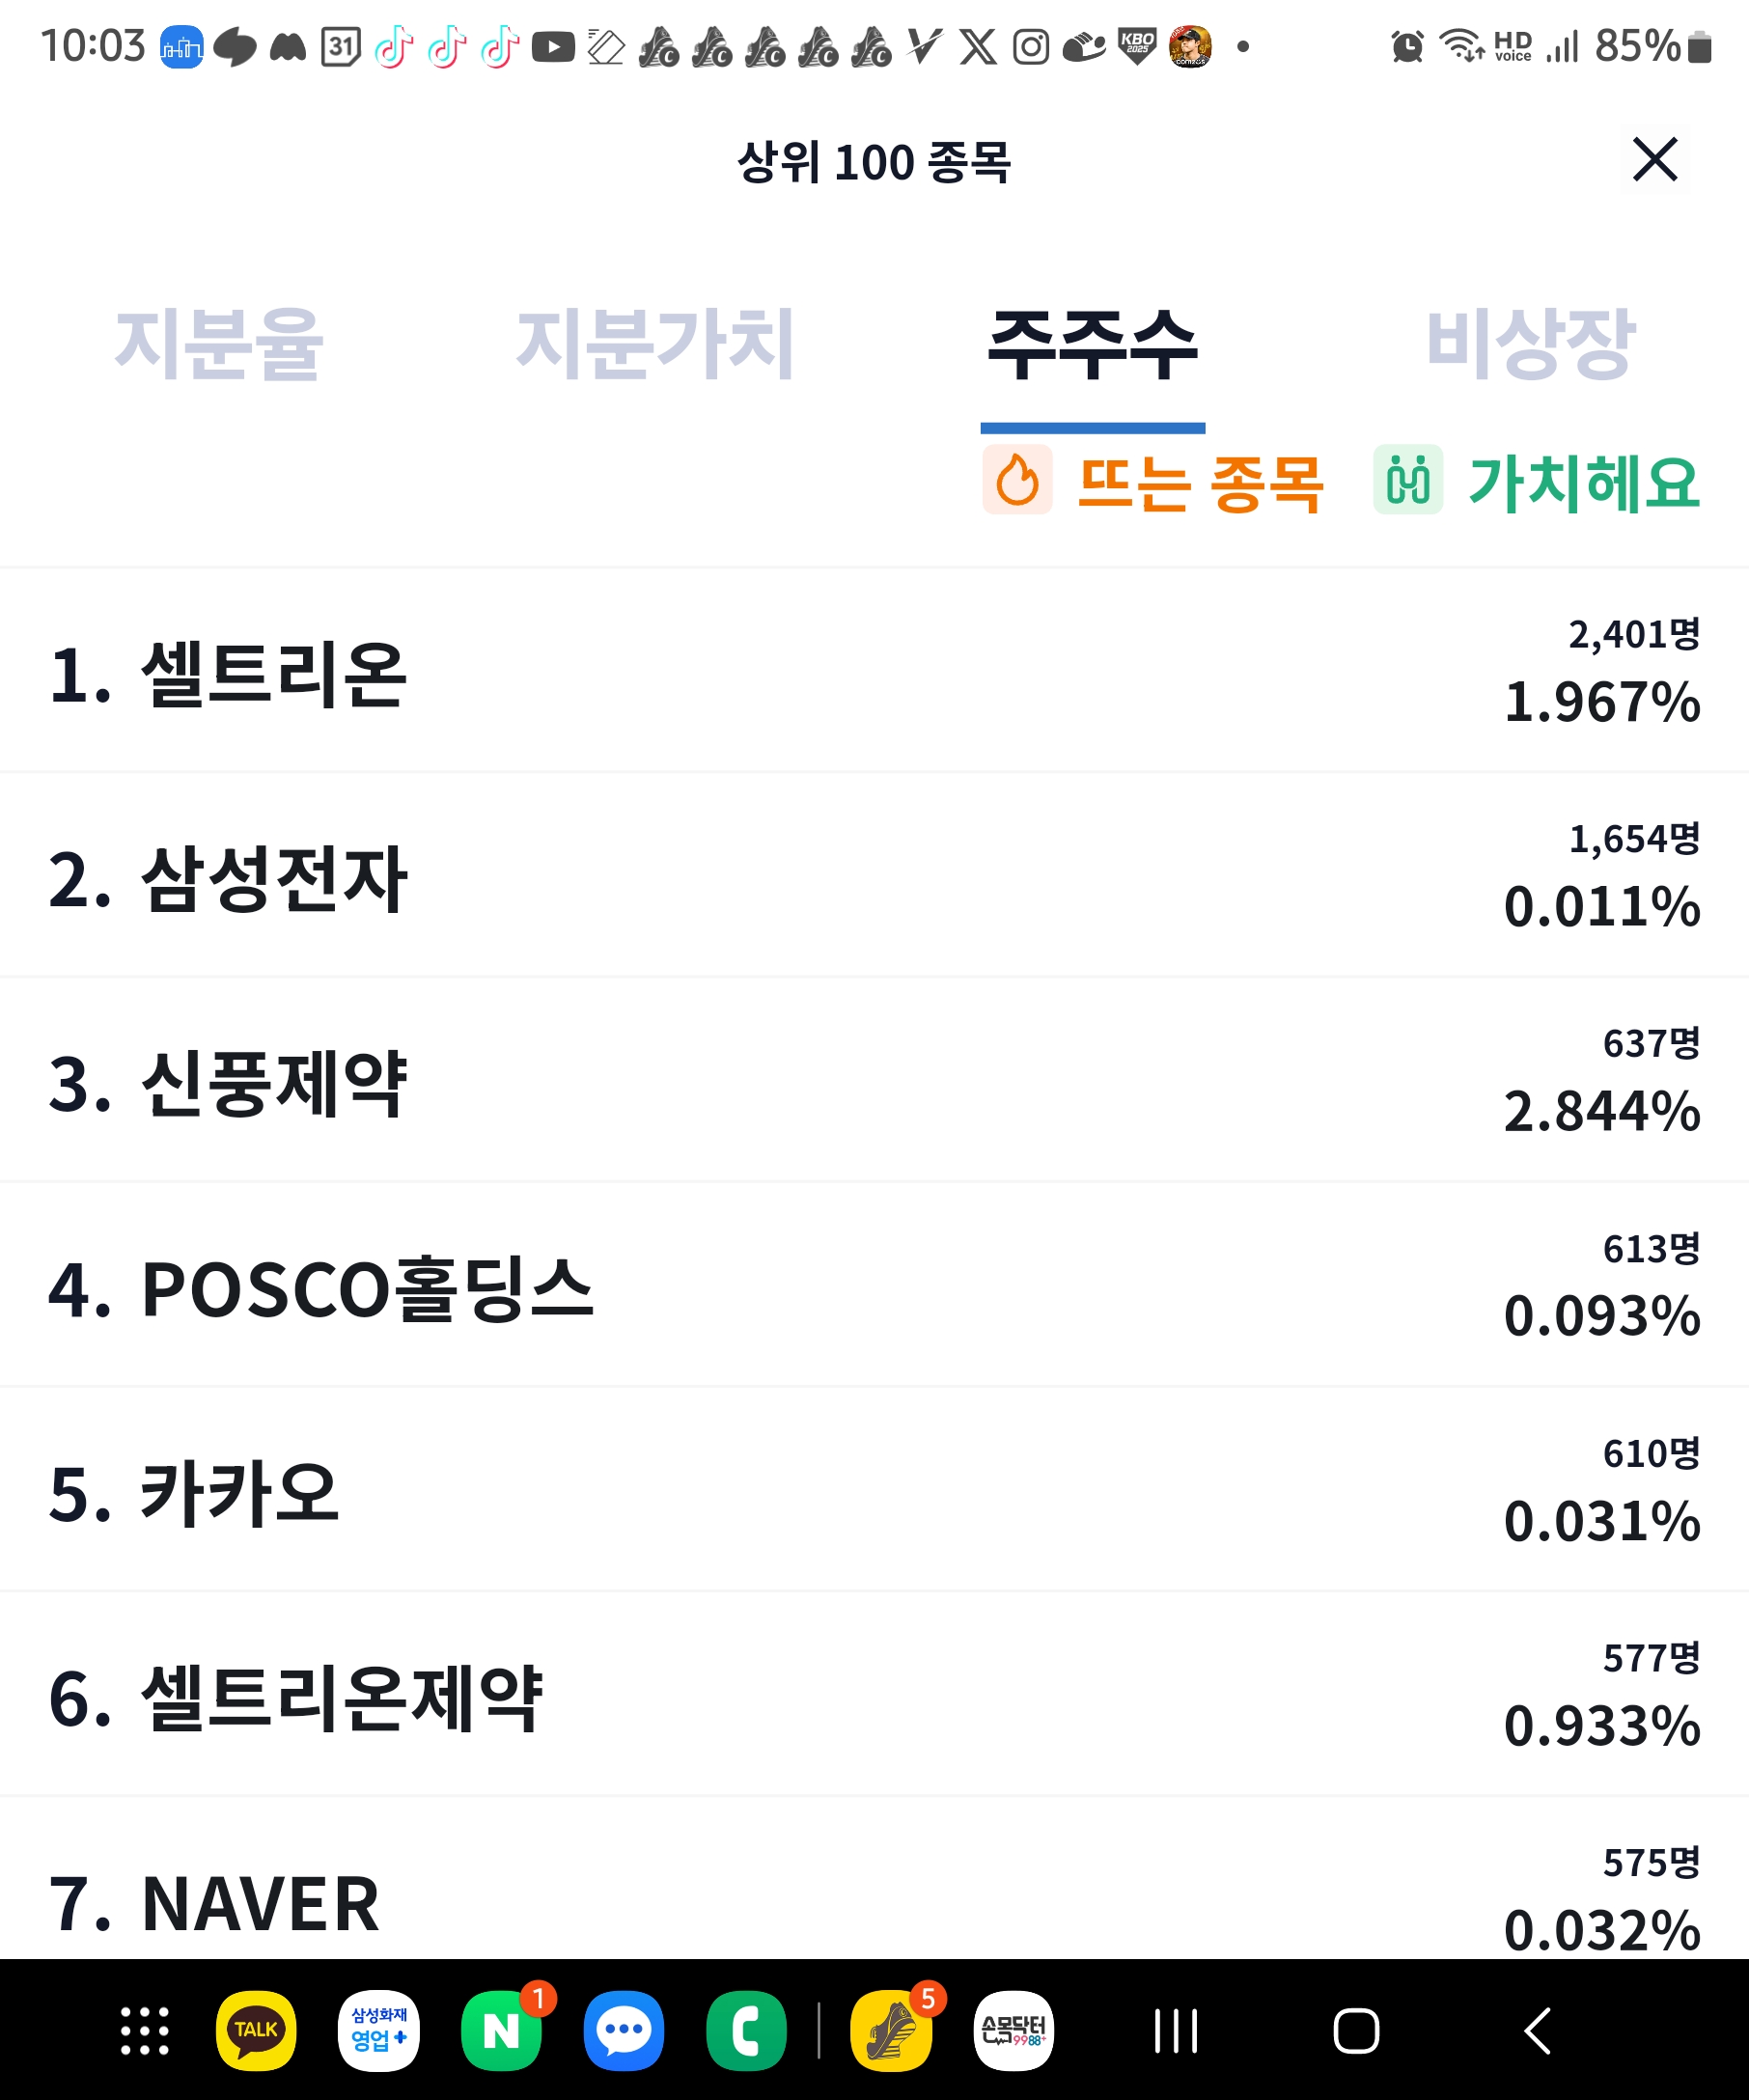Open the 뜨는 종목 link

pyautogui.click(x=1200, y=483)
